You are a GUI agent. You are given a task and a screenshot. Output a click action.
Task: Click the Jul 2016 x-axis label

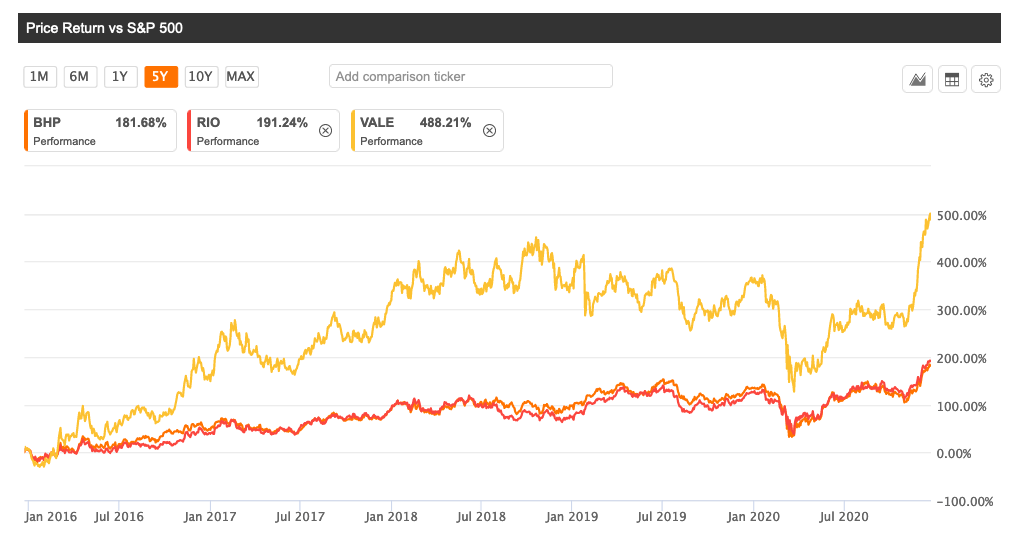[119, 517]
